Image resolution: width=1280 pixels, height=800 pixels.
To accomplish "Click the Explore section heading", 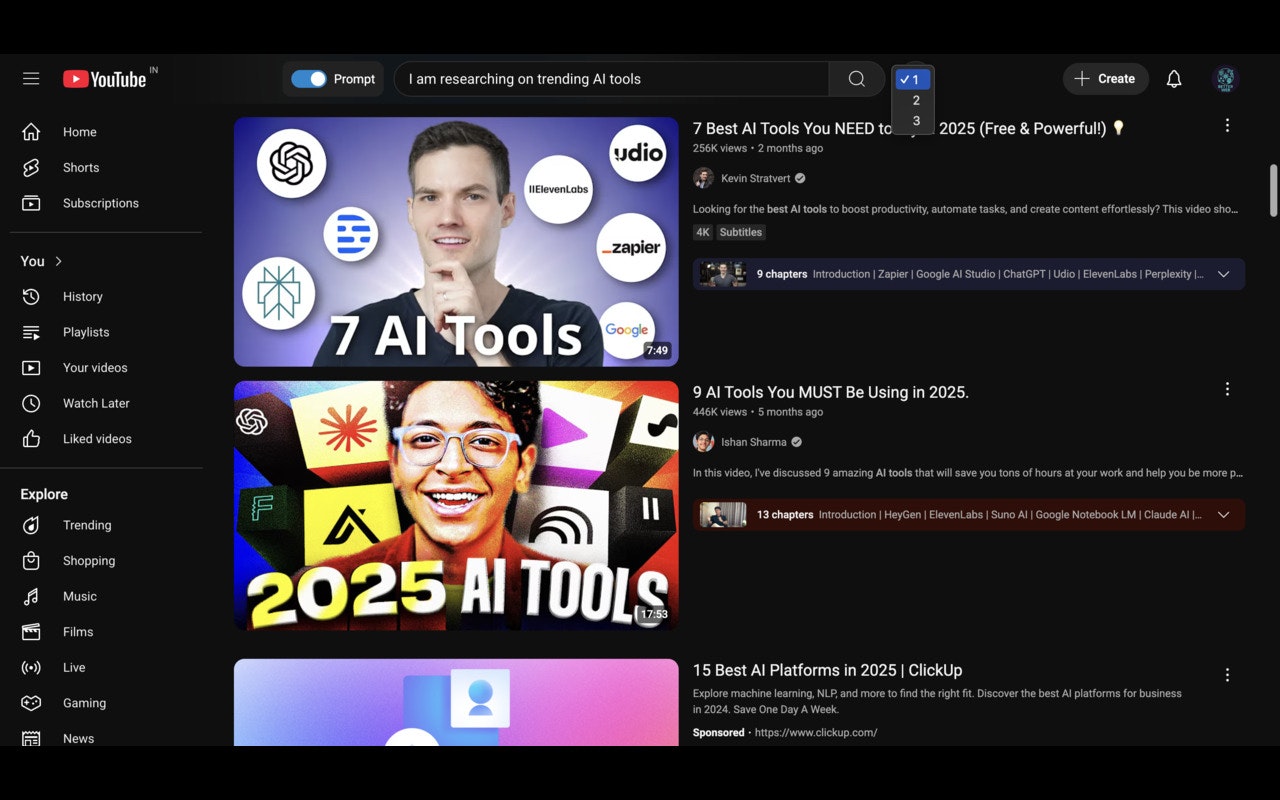I will click(44, 494).
